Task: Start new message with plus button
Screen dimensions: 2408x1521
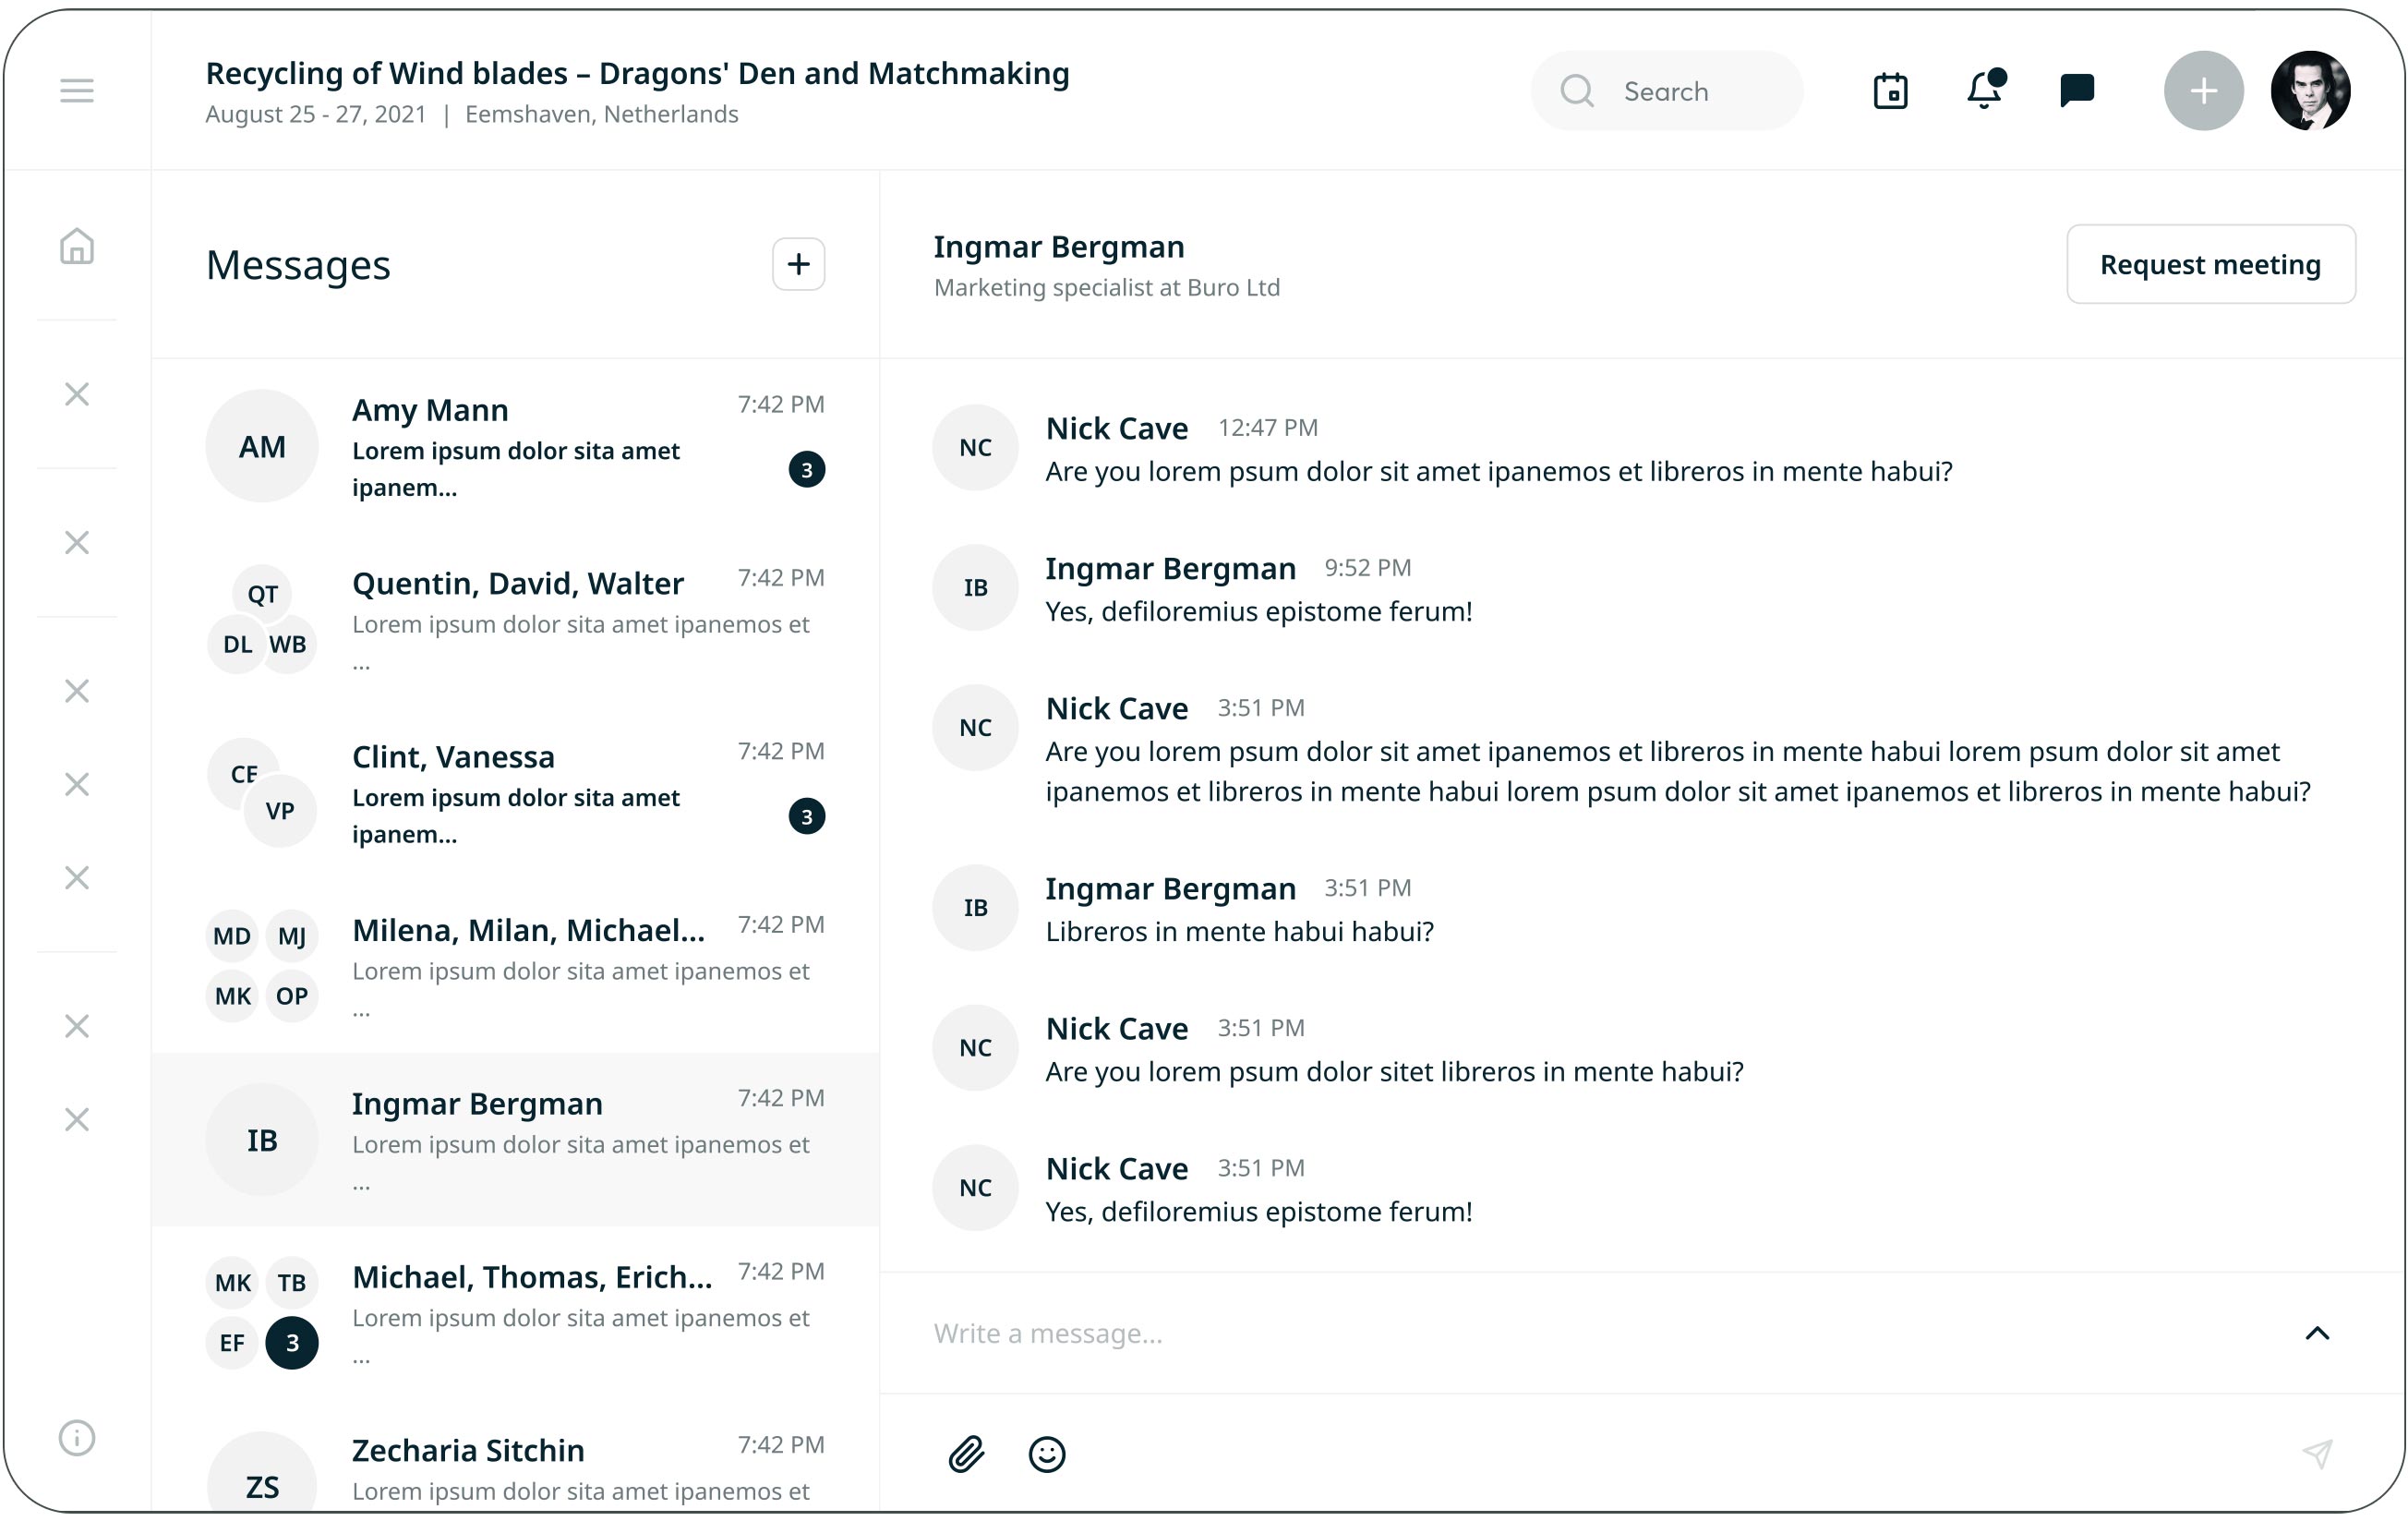Action: [x=798, y=264]
